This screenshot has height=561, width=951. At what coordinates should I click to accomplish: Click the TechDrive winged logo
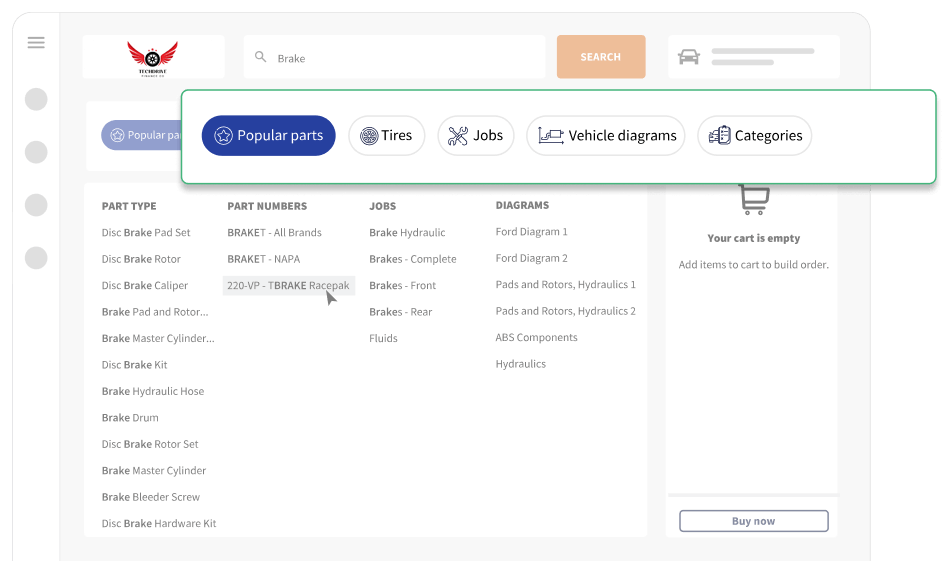pos(152,57)
